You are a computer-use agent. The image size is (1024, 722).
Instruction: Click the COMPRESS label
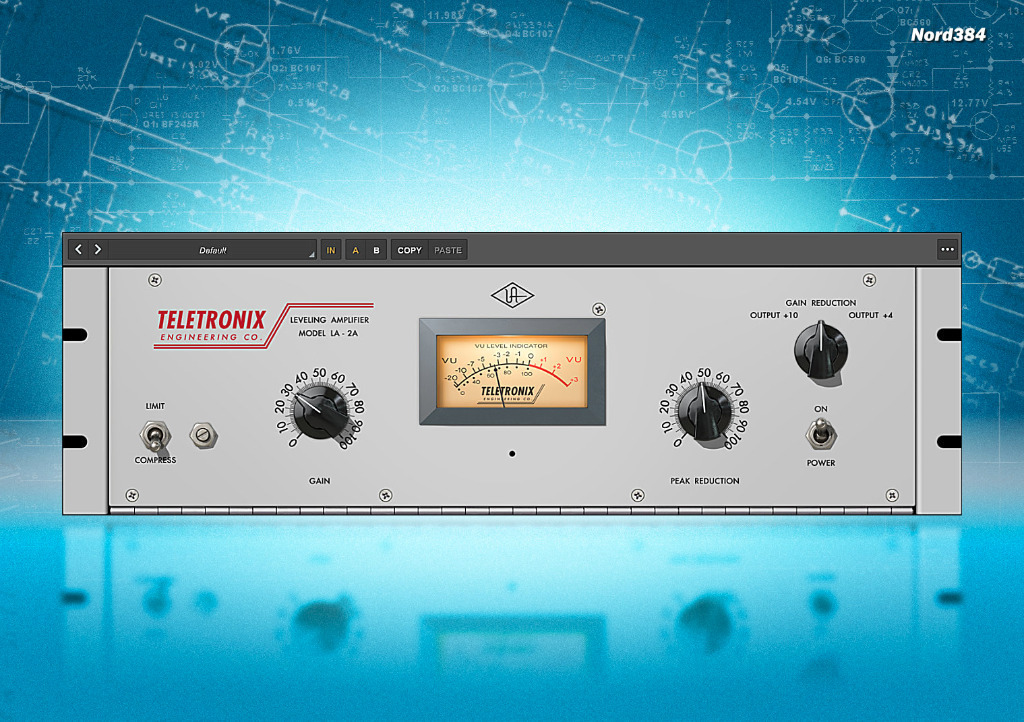(155, 460)
